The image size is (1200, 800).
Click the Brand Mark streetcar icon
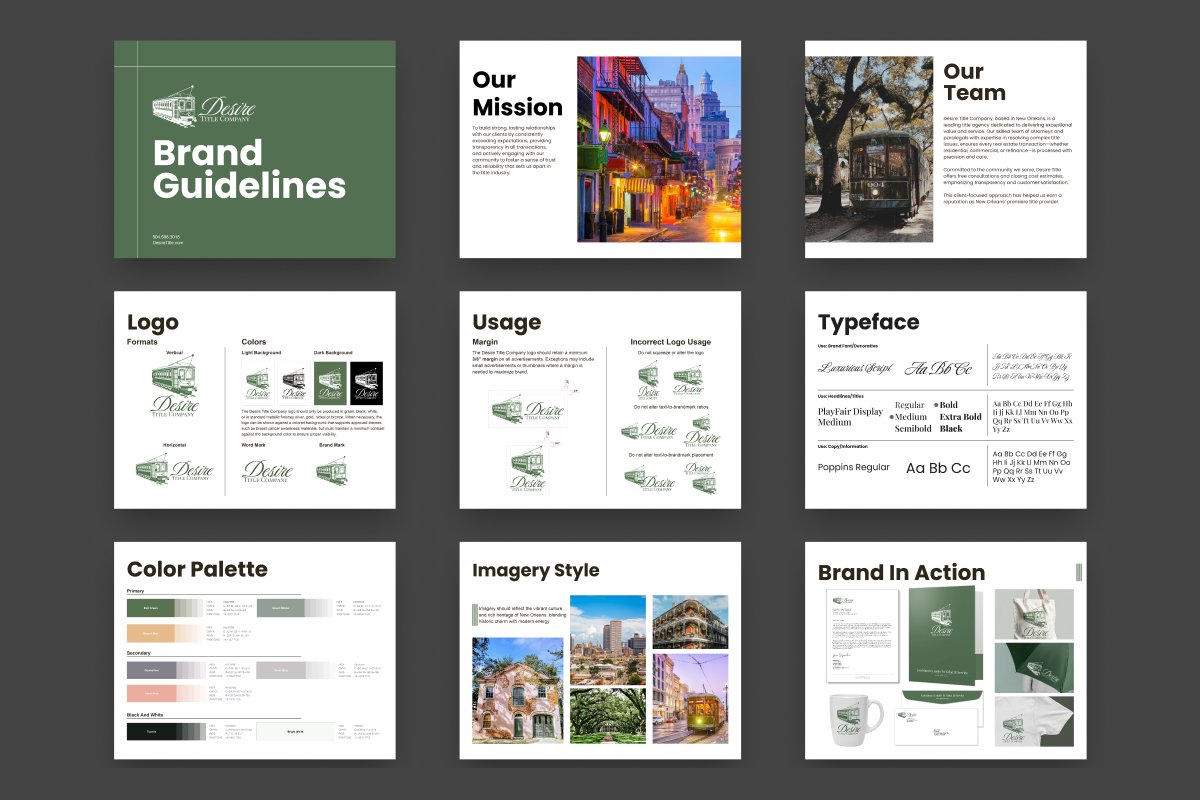coord(331,471)
